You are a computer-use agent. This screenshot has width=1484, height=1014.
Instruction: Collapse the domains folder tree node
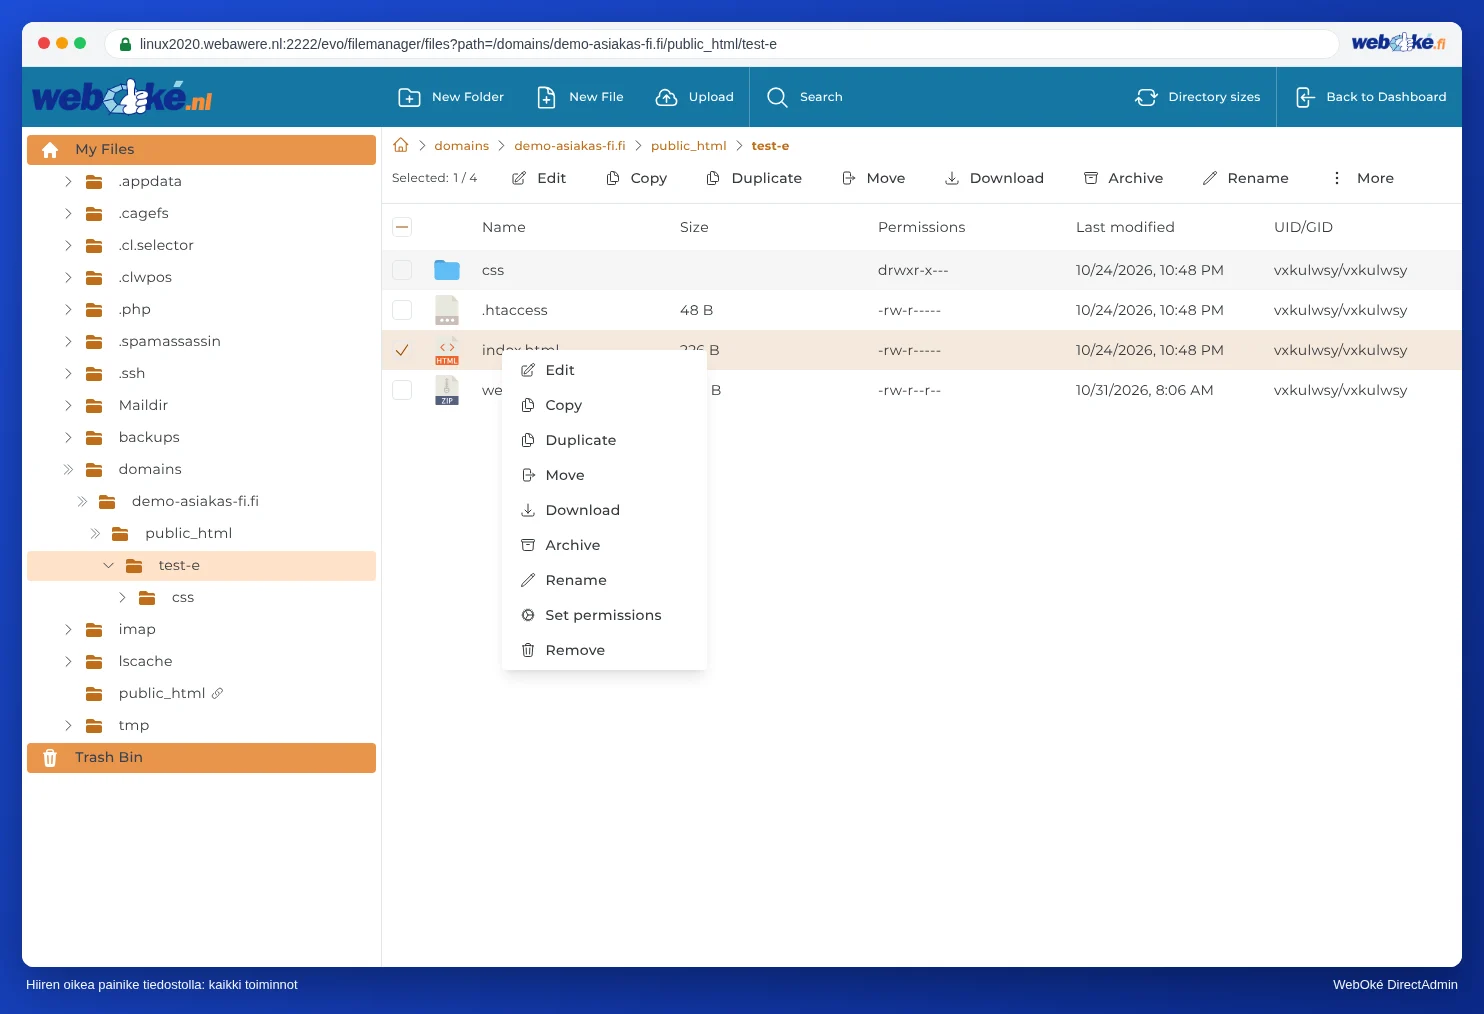68,469
